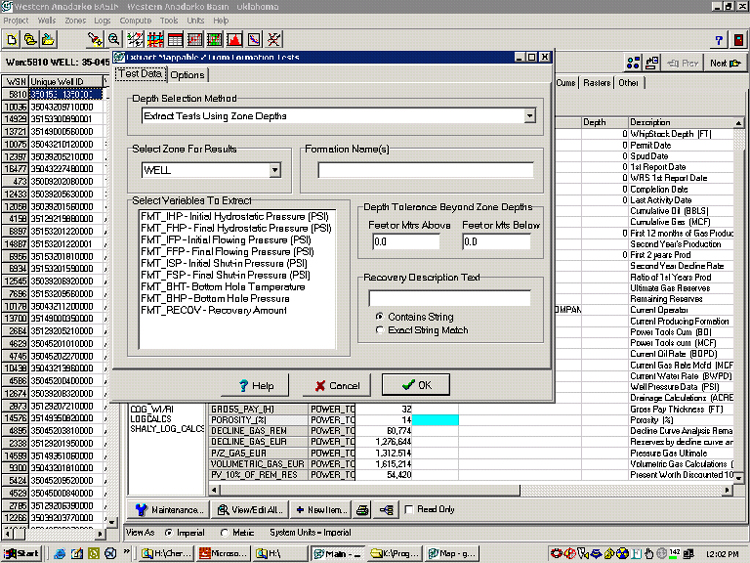This screenshot has height=563, width=750.
Task: Click the exit door icon at toolbar right
Action: tap(739, 40)
